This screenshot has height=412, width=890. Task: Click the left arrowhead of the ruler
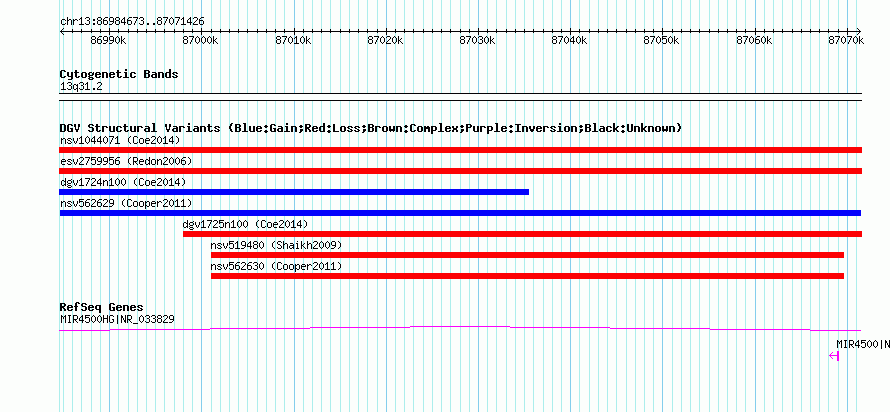tap(62, 31)
